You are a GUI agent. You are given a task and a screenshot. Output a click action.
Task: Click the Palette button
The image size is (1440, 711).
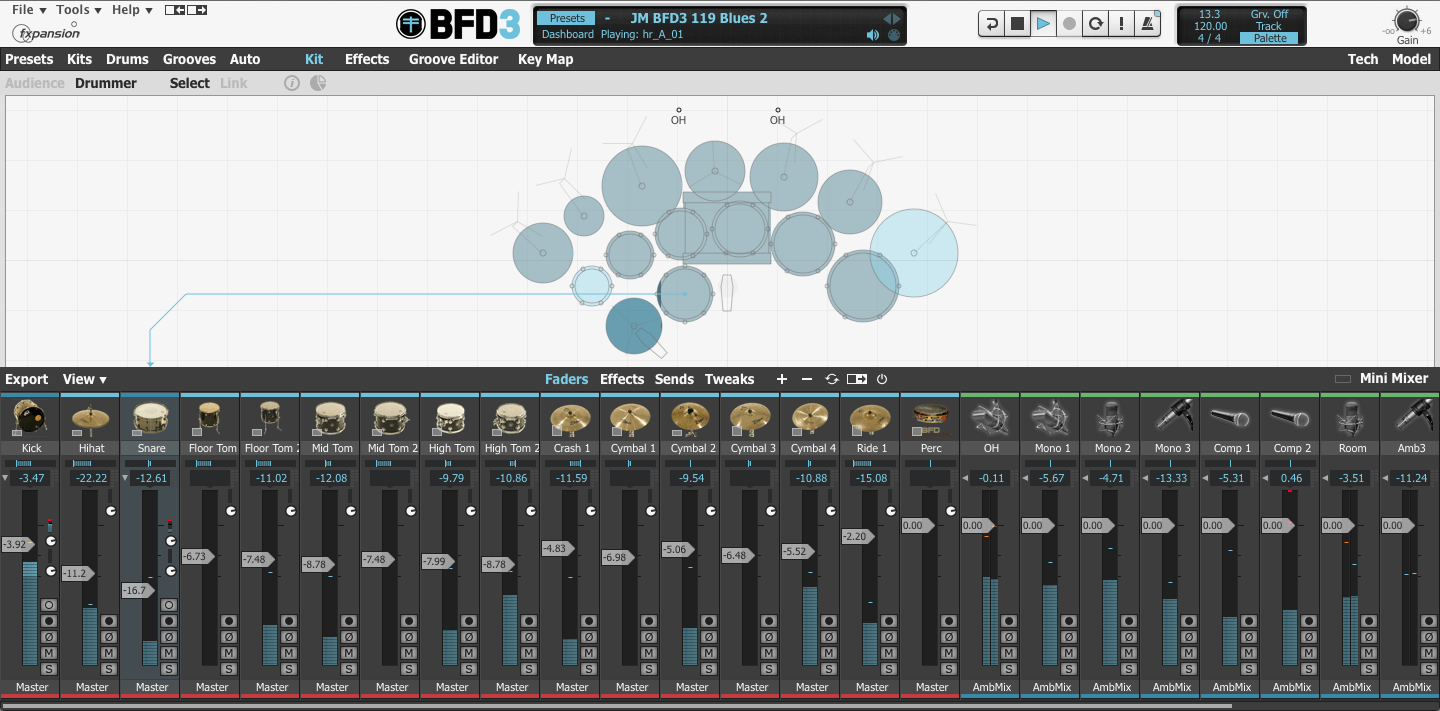1270,38
